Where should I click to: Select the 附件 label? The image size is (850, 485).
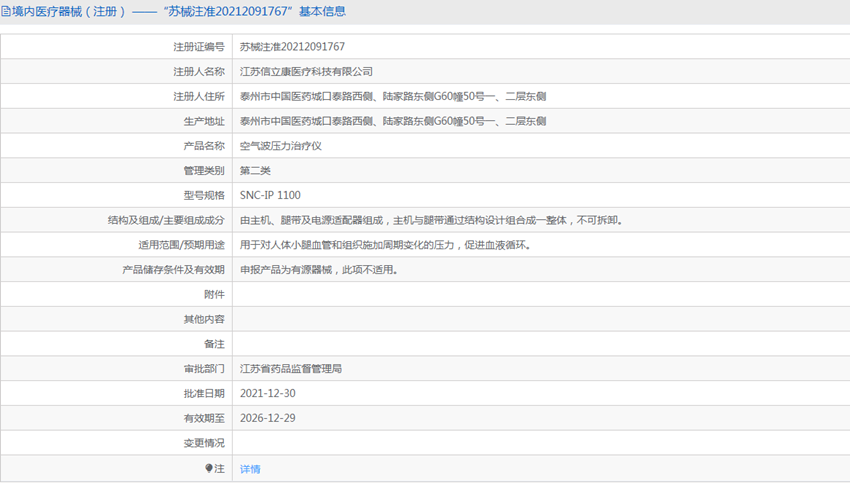pos(214,295)
